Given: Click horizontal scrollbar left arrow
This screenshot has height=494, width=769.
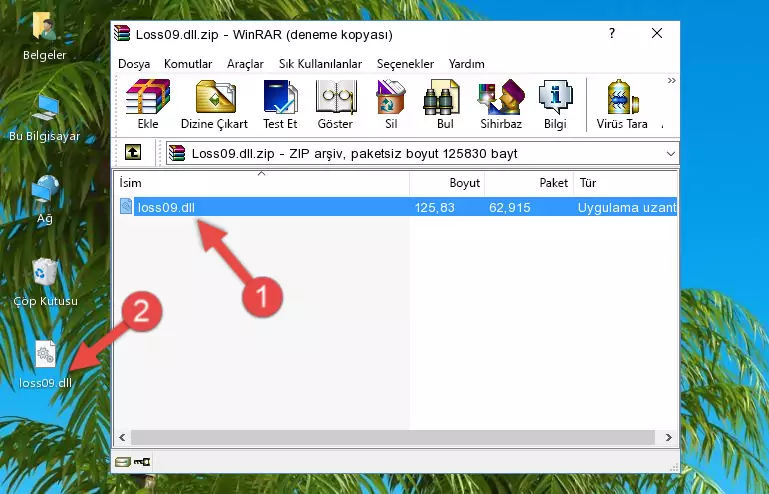Looking at the screenshot, I should tap(122, 437).
